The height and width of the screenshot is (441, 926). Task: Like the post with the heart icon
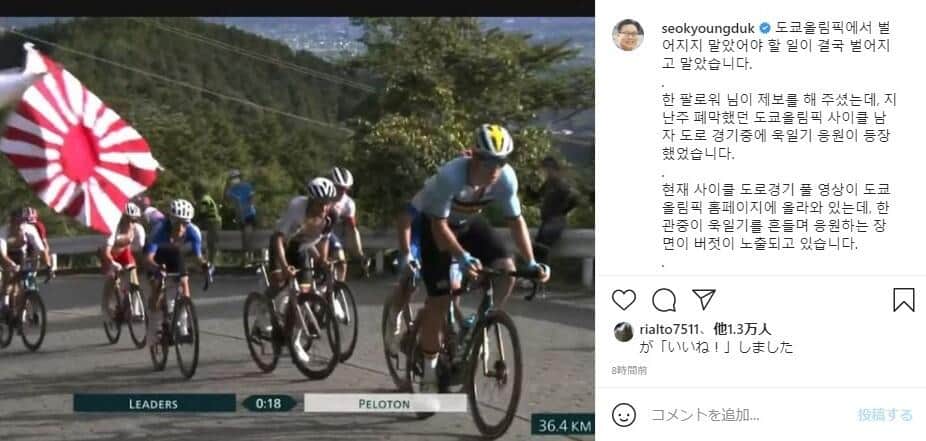[x=624, y=300]
